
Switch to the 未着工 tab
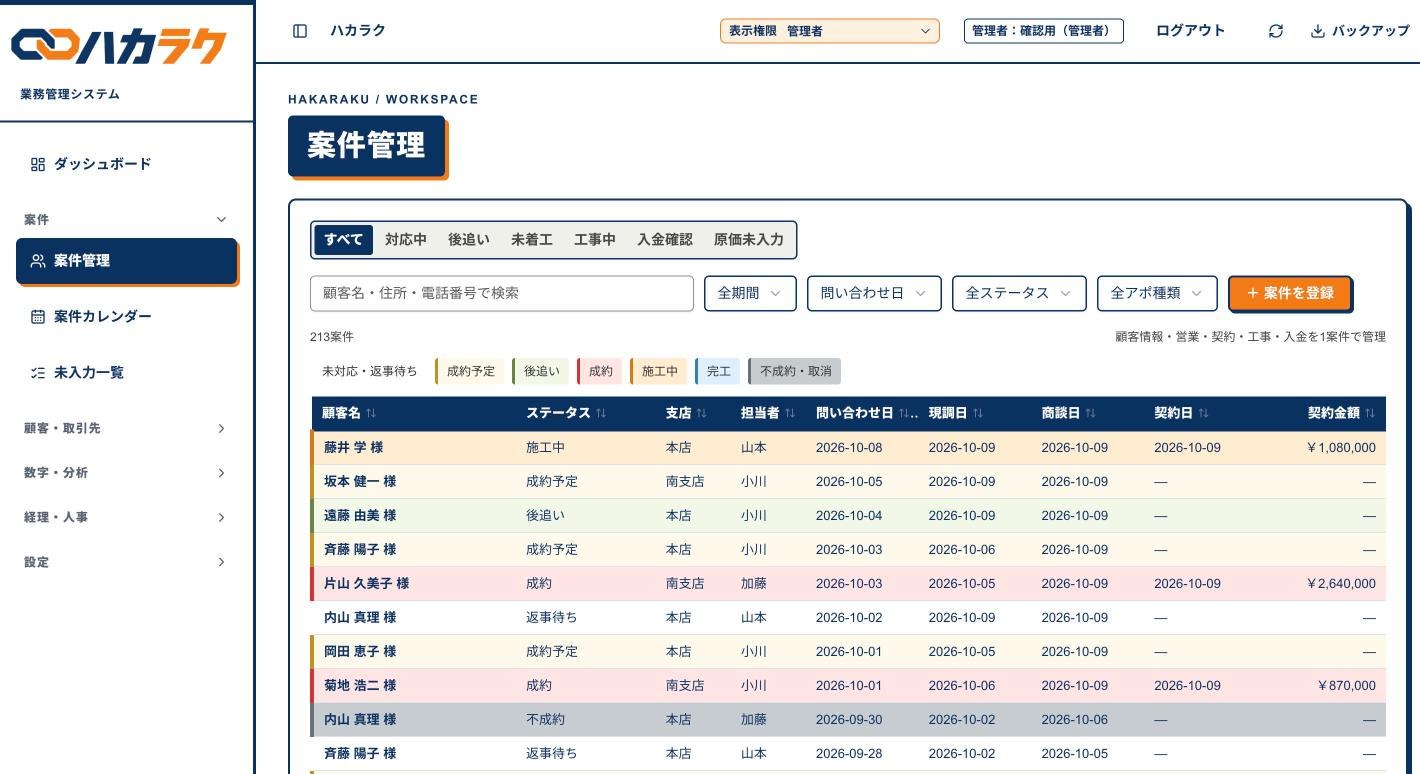pos(532,240)
